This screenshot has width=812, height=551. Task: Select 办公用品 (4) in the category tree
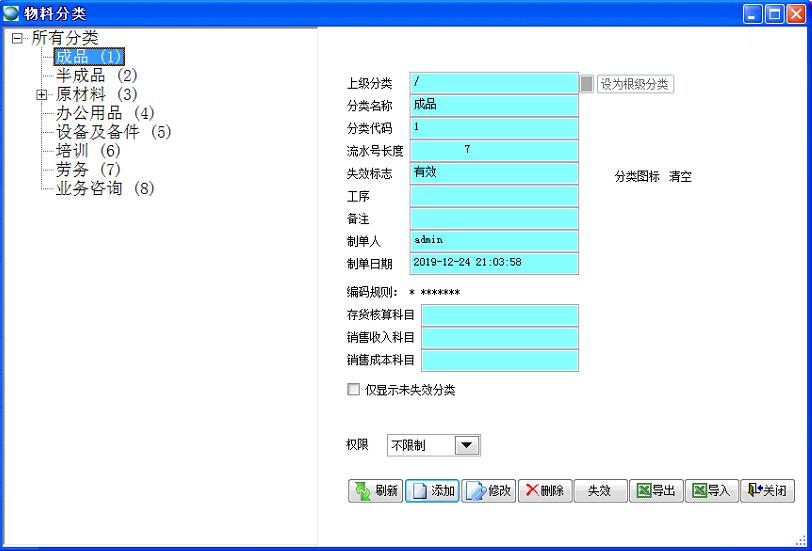coord(104,113)
